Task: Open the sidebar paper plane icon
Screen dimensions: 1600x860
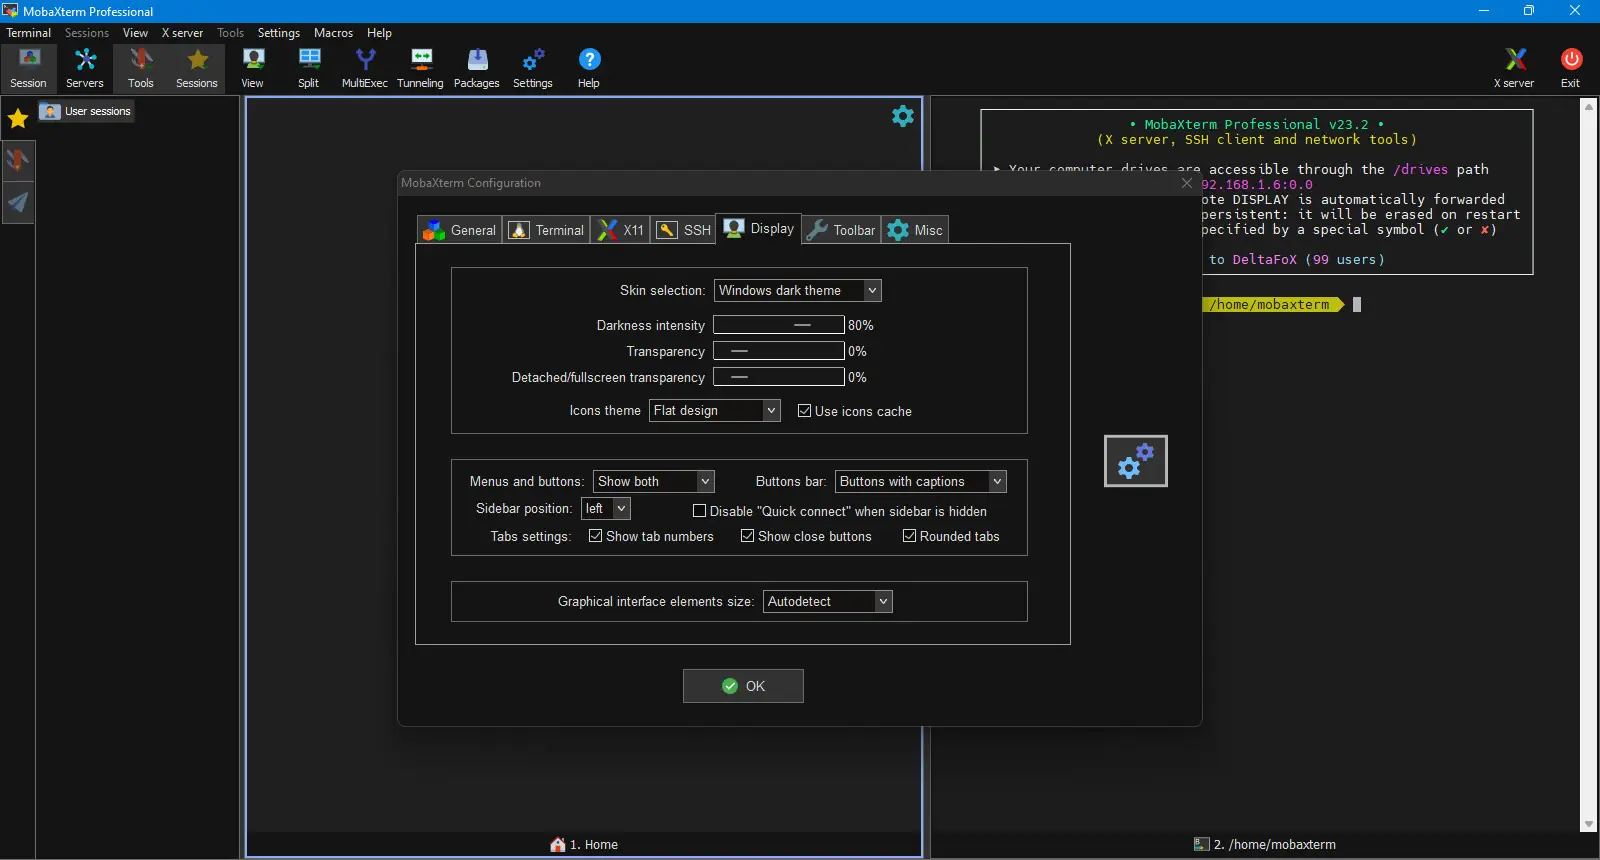Action: (18, 203)
